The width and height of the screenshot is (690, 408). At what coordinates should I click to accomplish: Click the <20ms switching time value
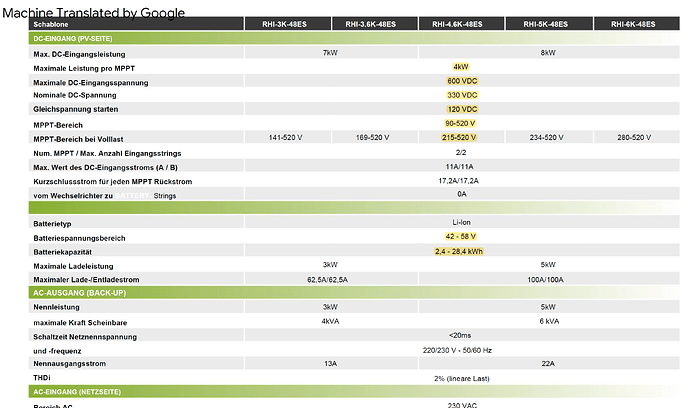coord(460,335)
